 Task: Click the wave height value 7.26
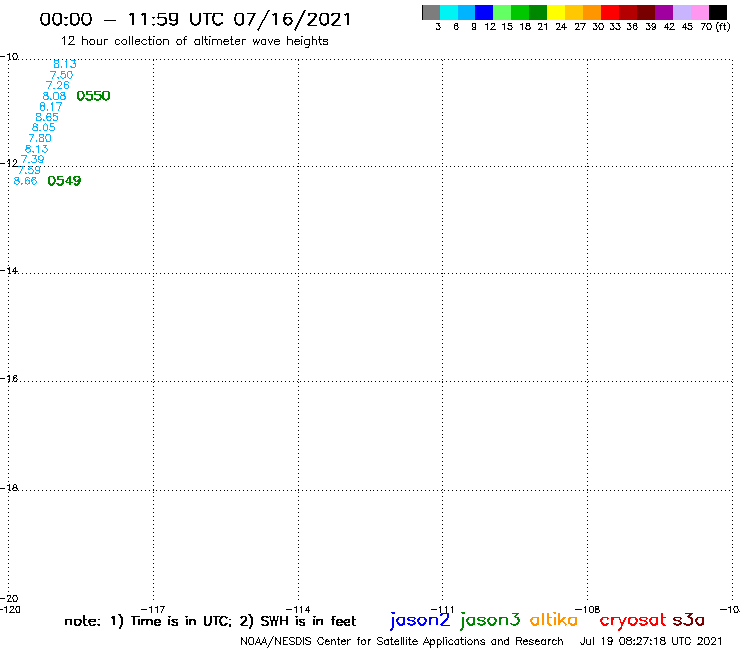(x=58, y=85)
